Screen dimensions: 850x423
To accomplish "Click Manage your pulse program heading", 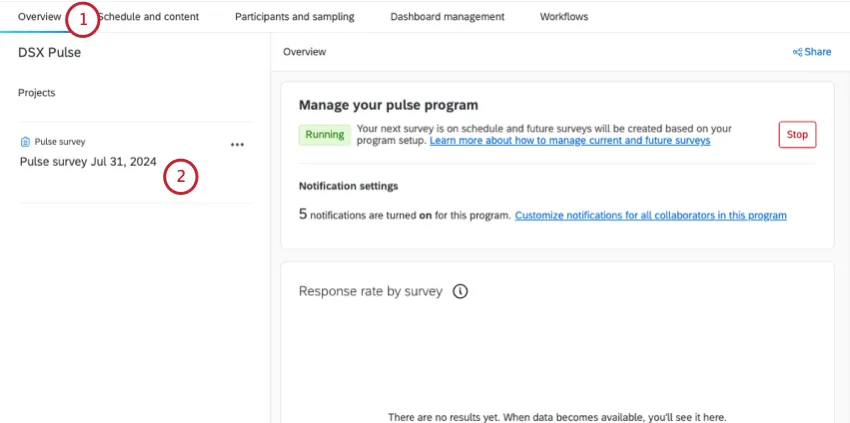I will pyautogui.click(x=389, y=105).
